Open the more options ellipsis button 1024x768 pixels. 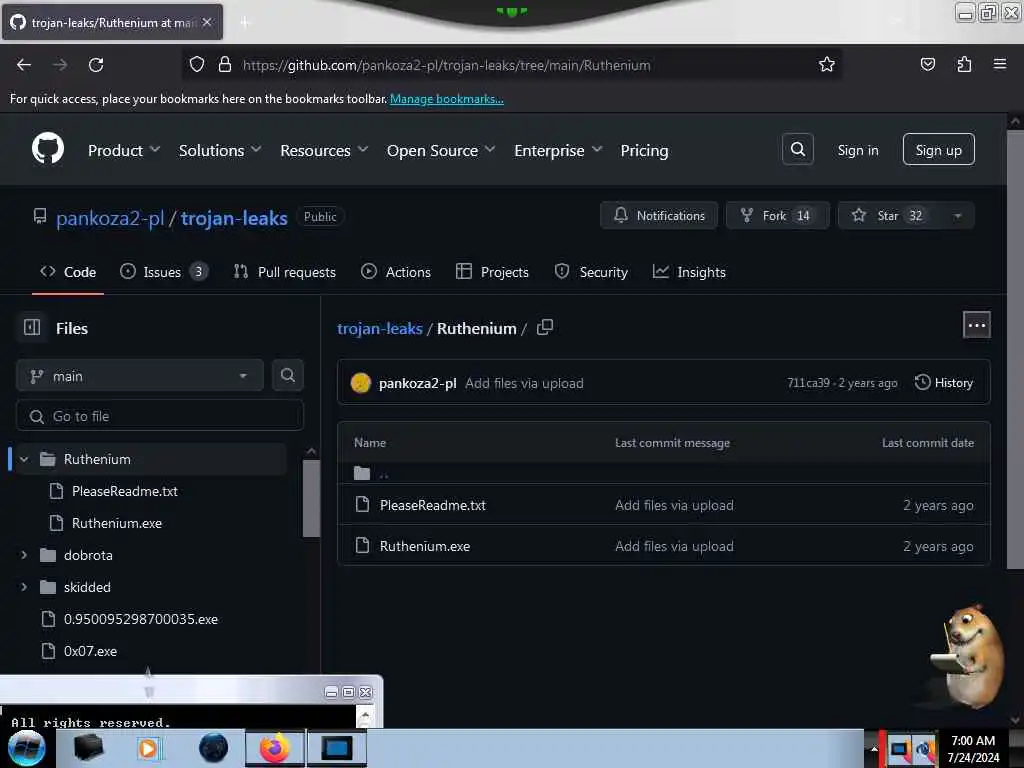[x=976, y=325]
